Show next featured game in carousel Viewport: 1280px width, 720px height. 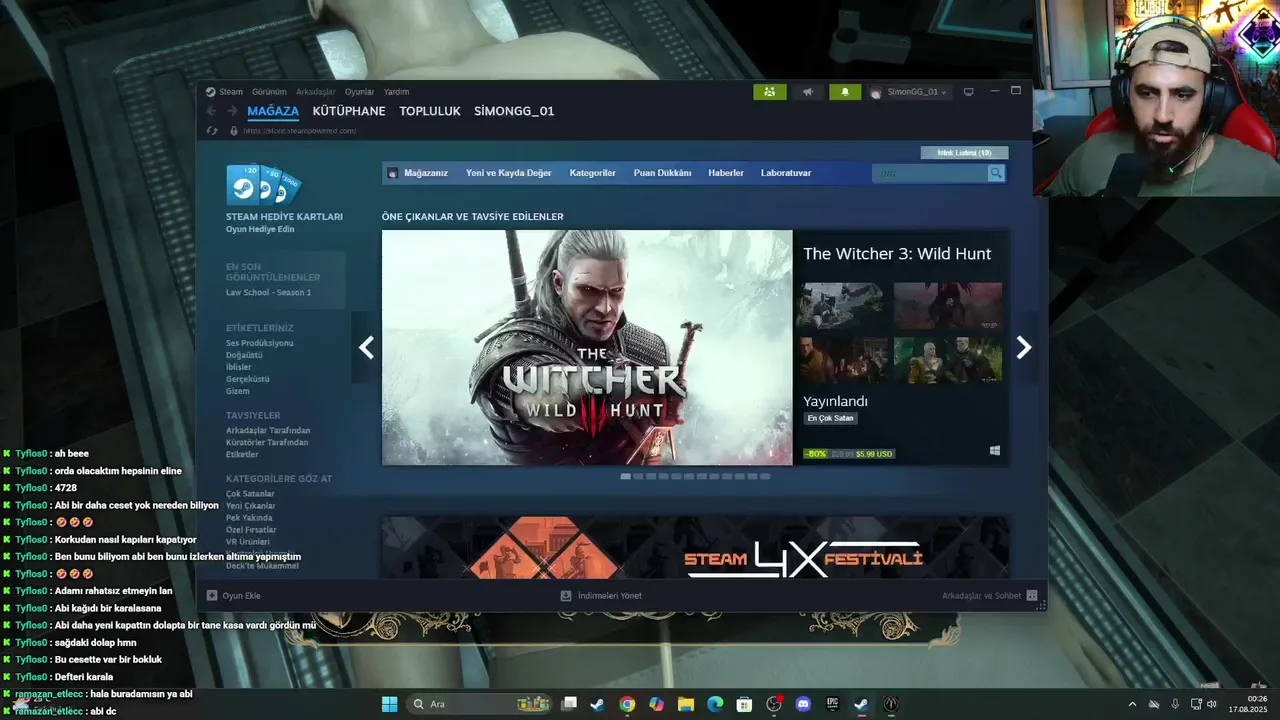click(x=1023, y=347)
